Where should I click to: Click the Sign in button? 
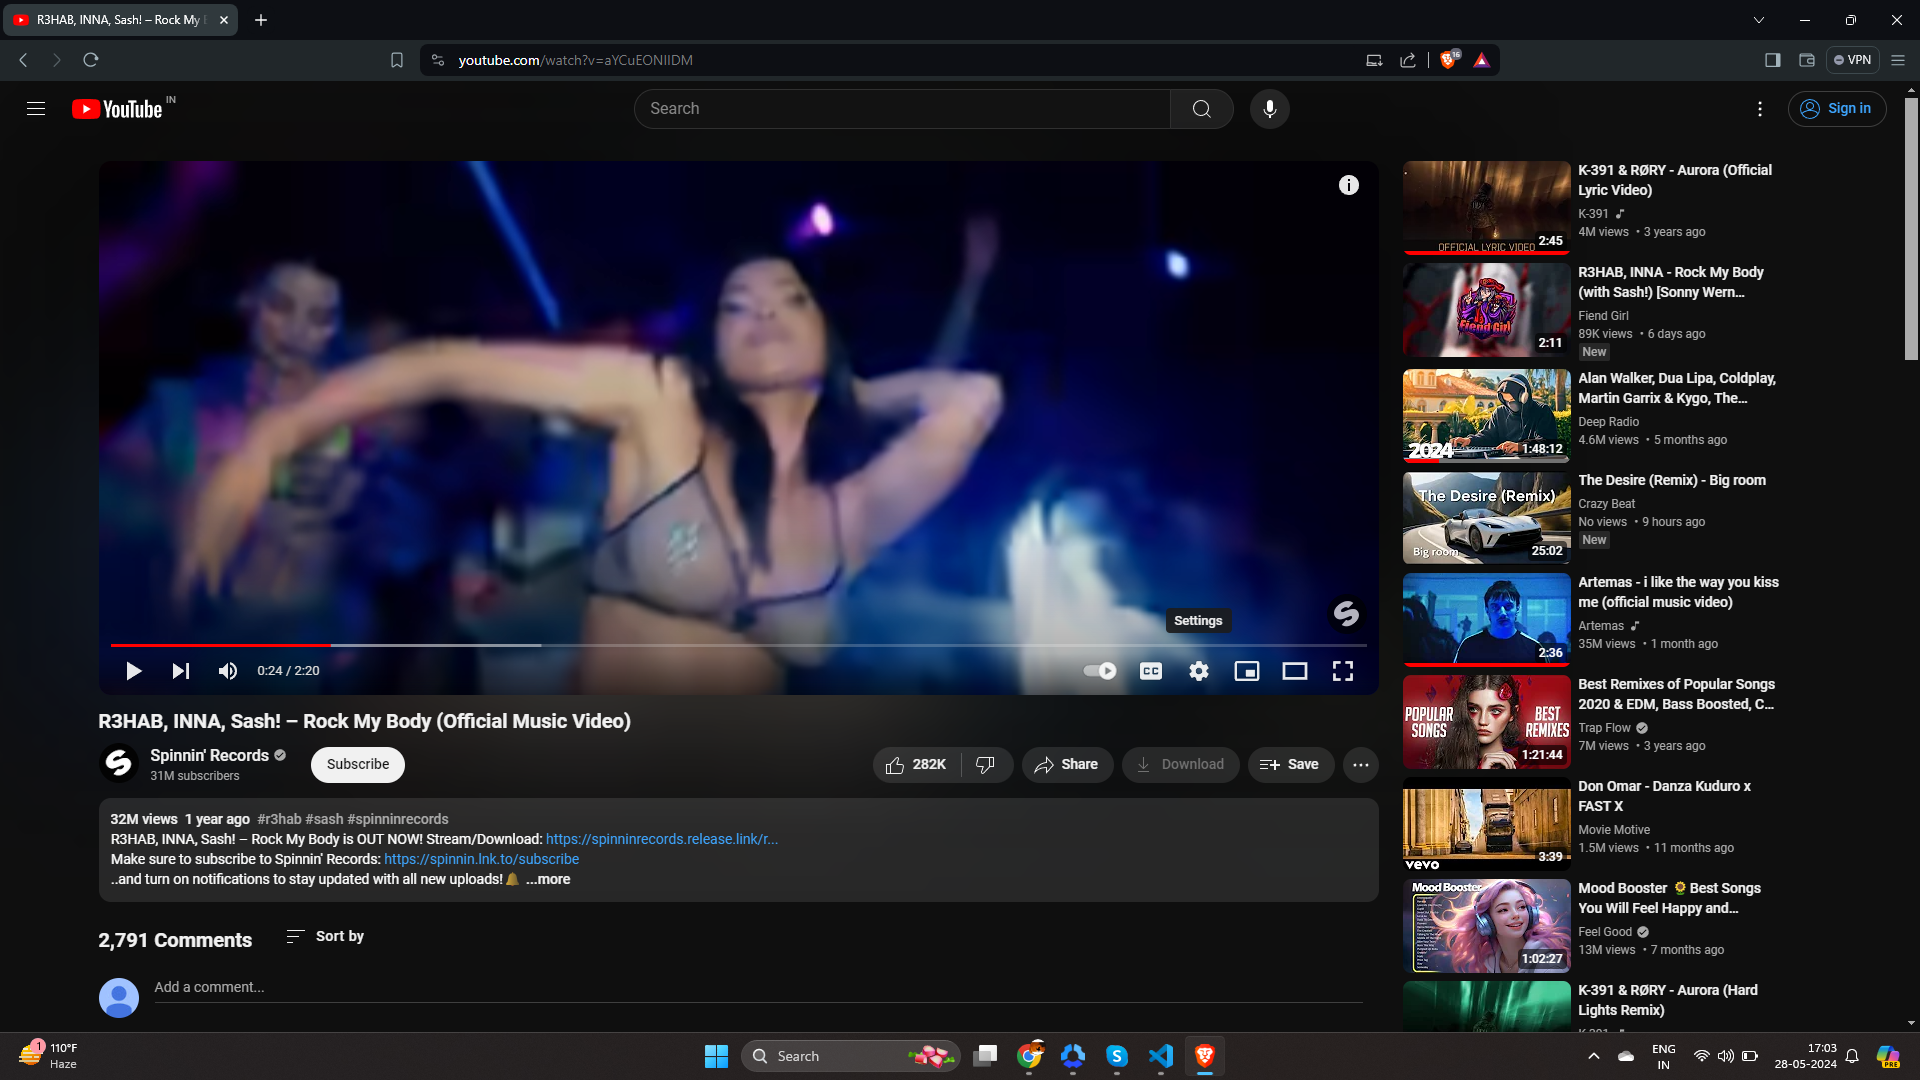1837,109
